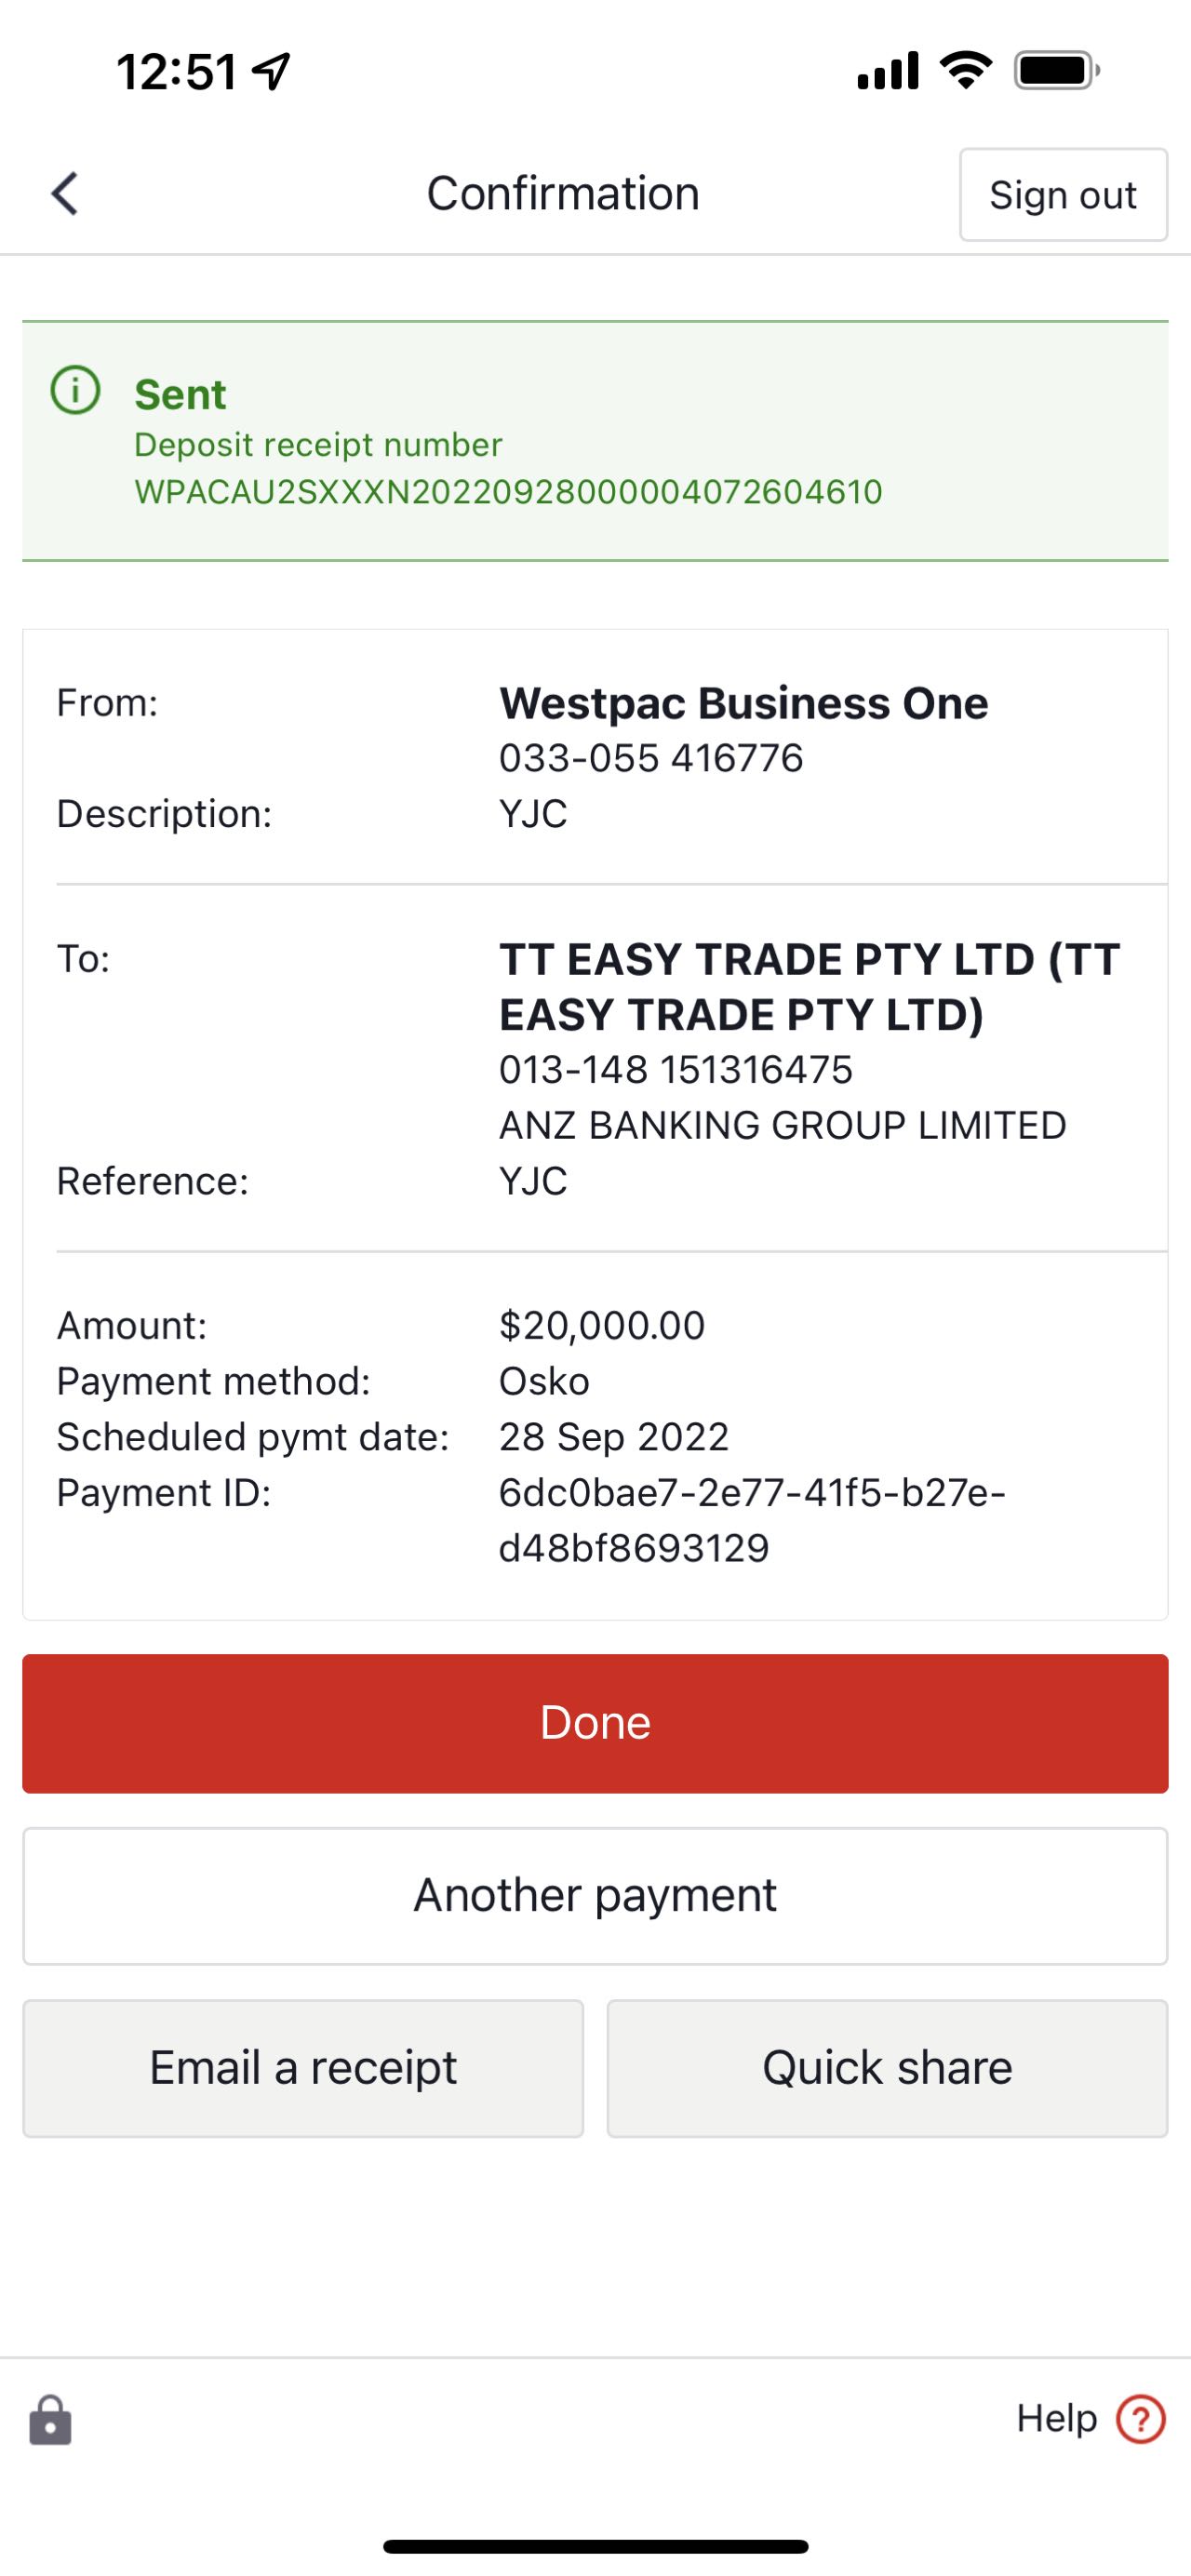This screenshot has width=1191, height=2576.
Task: Tap the padlock security icon
Action: 50,2420
